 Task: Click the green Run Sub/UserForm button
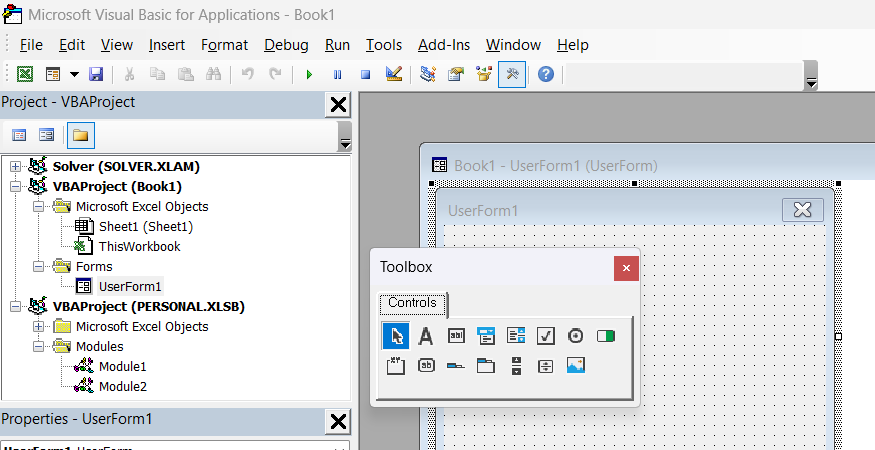point(310,74)
